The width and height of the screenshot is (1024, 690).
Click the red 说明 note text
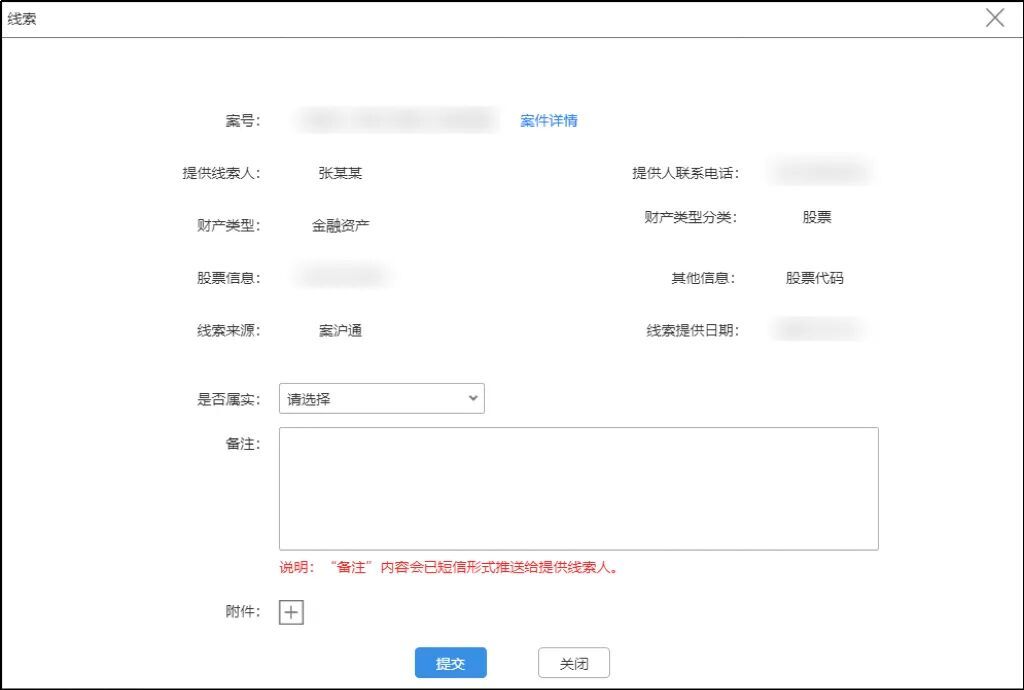pyautogui.click(x=449, y=568)
